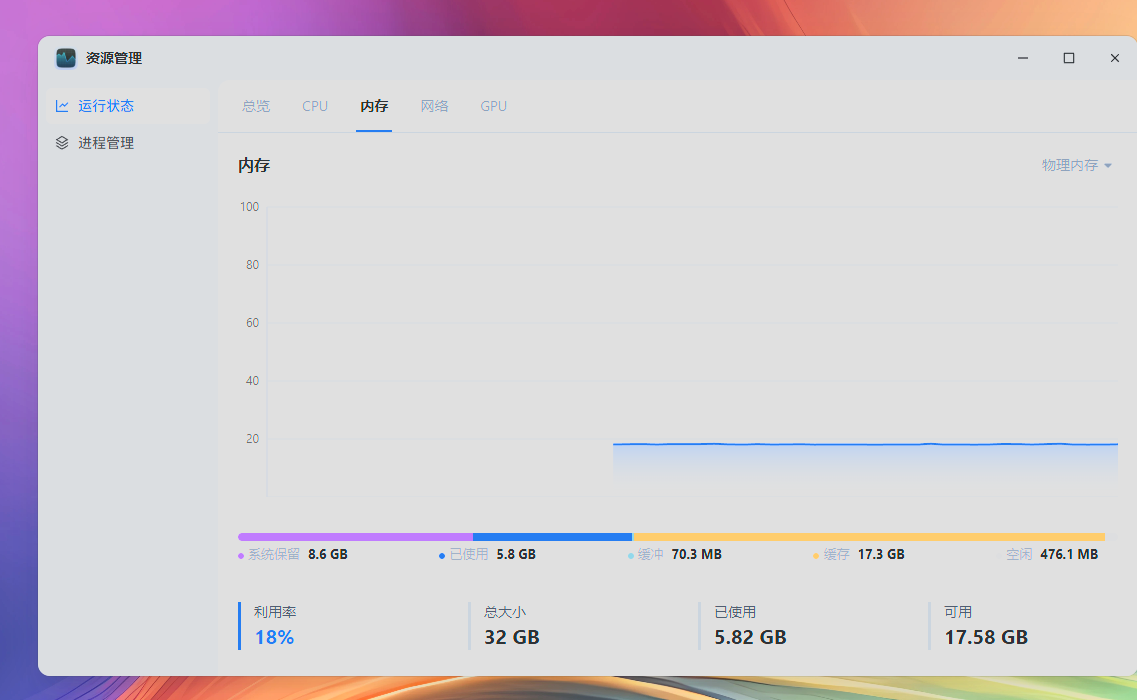This screenshot has width=1137, height=700.
Task: Close the 资源管理 window
Action: pyautogui.click(x=1115, y=58)
